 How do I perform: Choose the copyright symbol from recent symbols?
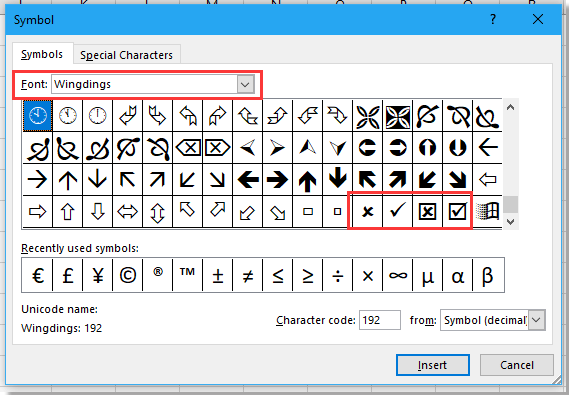point(128,275)
